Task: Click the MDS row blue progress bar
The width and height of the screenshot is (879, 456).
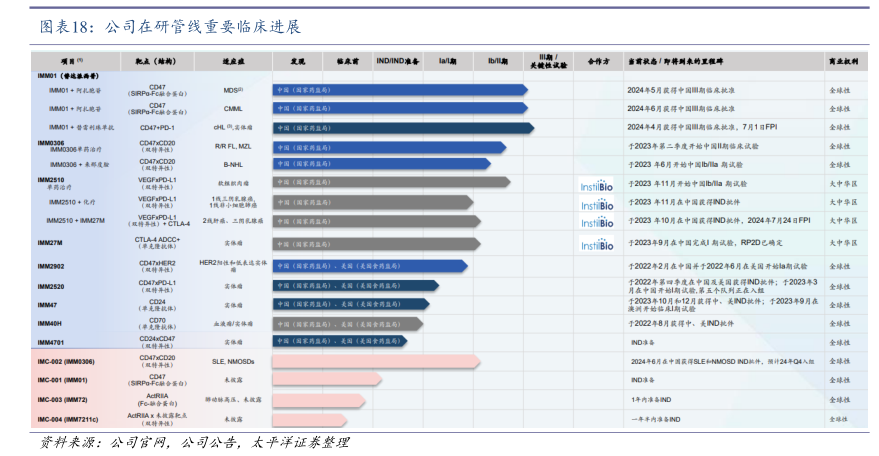Action: (x=400, y=90)
